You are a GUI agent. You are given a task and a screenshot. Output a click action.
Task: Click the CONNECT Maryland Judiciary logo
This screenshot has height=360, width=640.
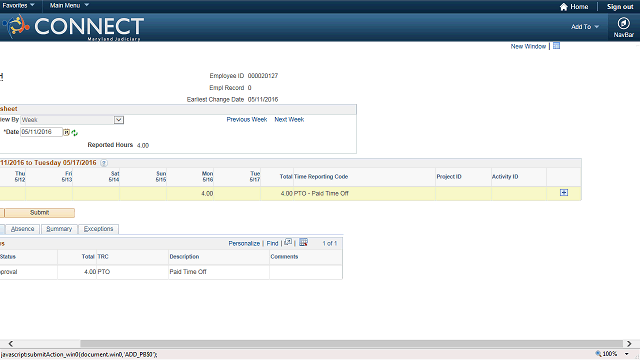coord(73,27)
